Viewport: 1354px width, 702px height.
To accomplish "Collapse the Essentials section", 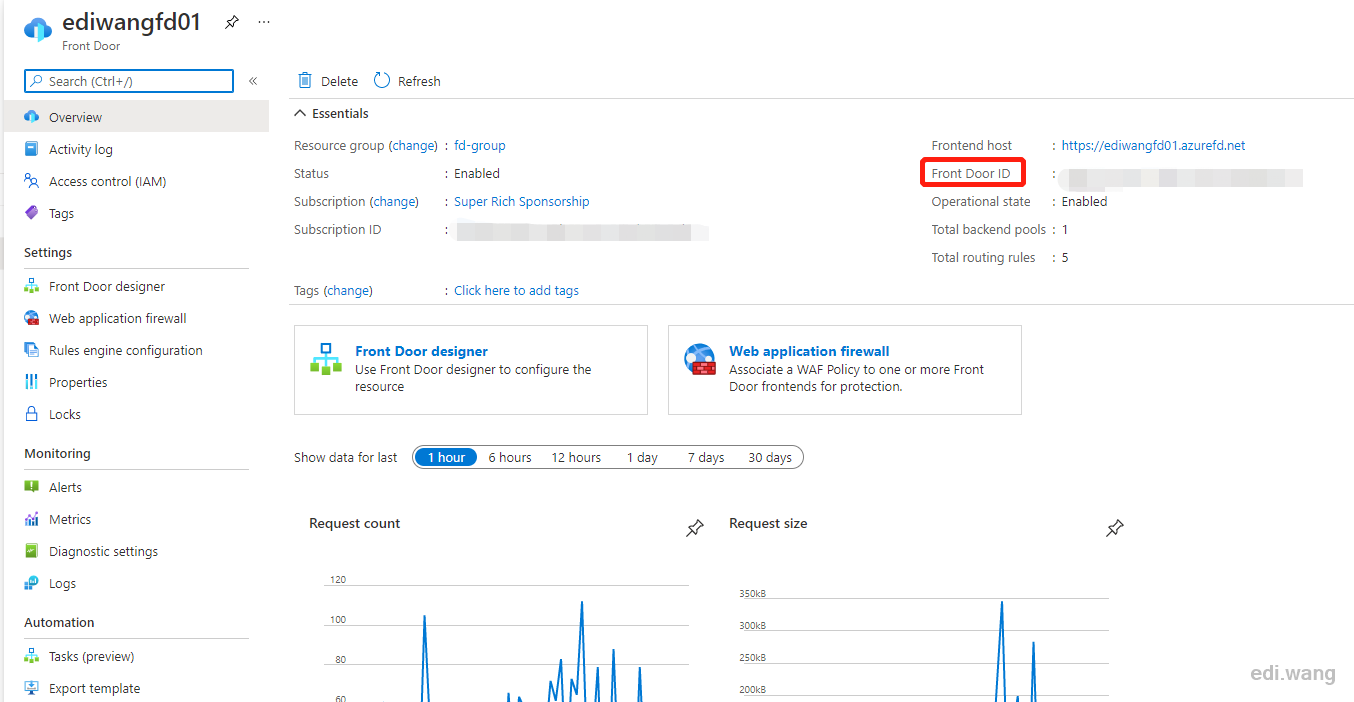I will [333, 114].
